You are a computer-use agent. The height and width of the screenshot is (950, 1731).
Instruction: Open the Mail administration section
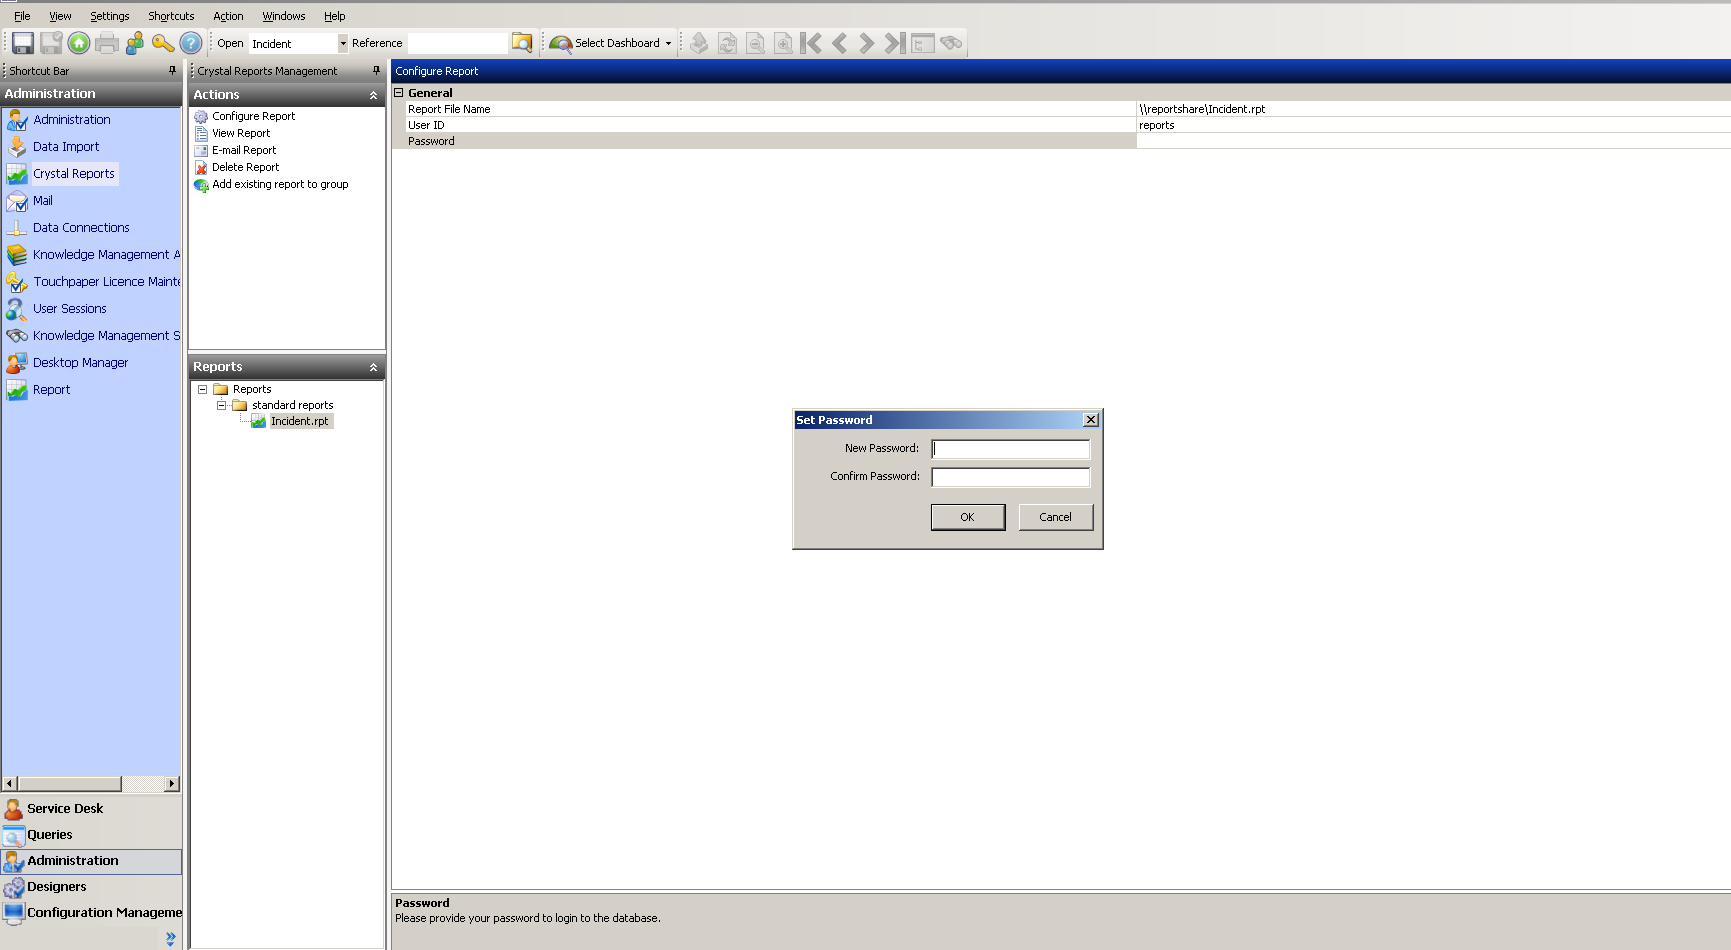(x=43, y=200)
